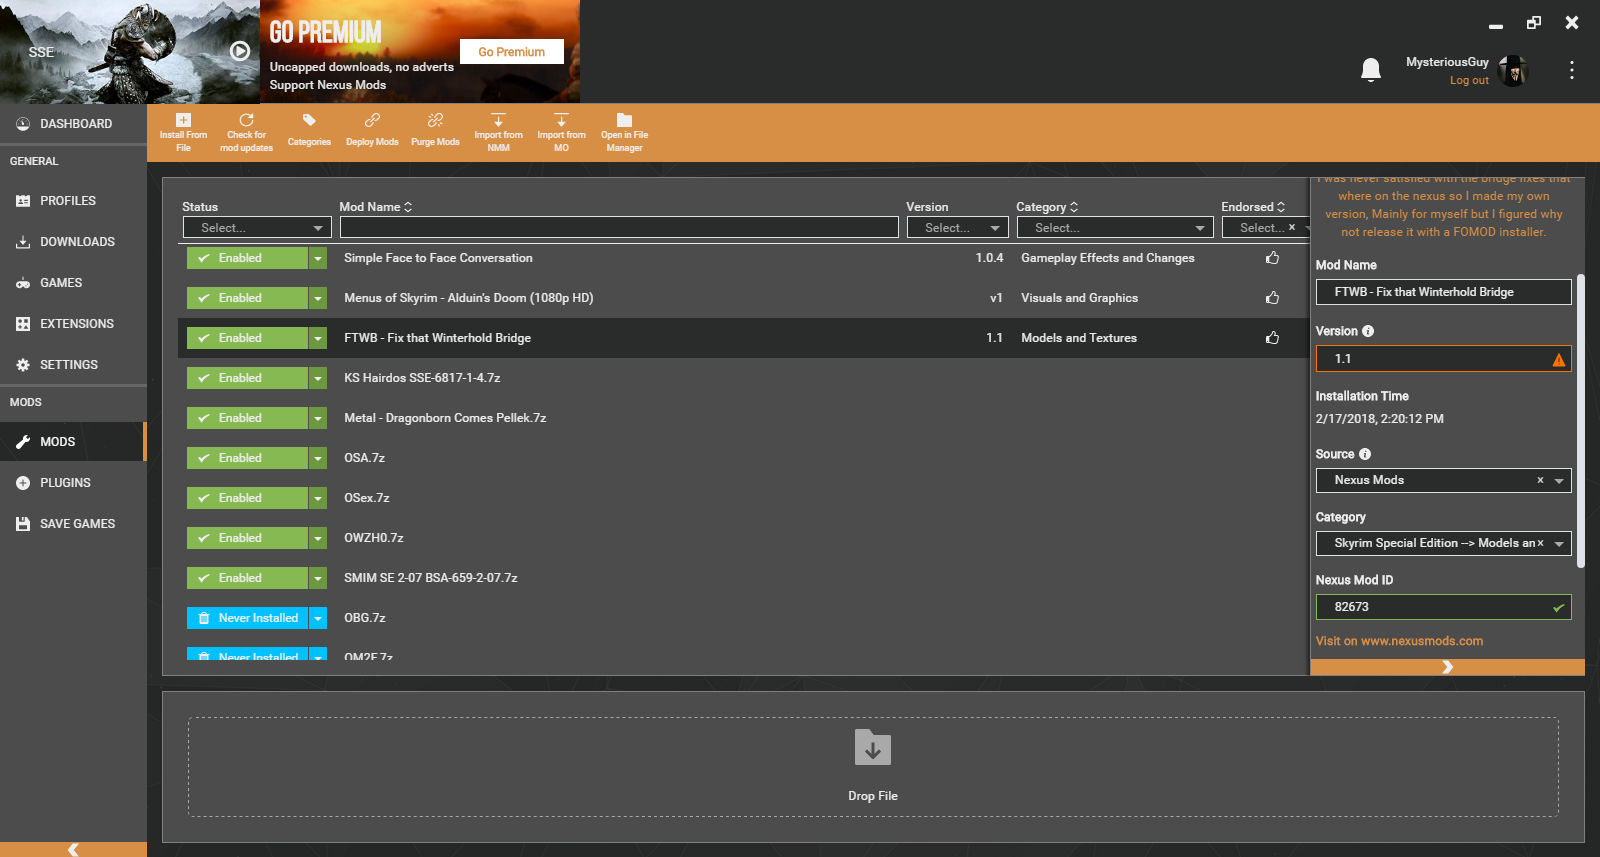Click Never Installed button for OBG.7z
Screen dimensions: 1600x857
(x=247, y=618)
